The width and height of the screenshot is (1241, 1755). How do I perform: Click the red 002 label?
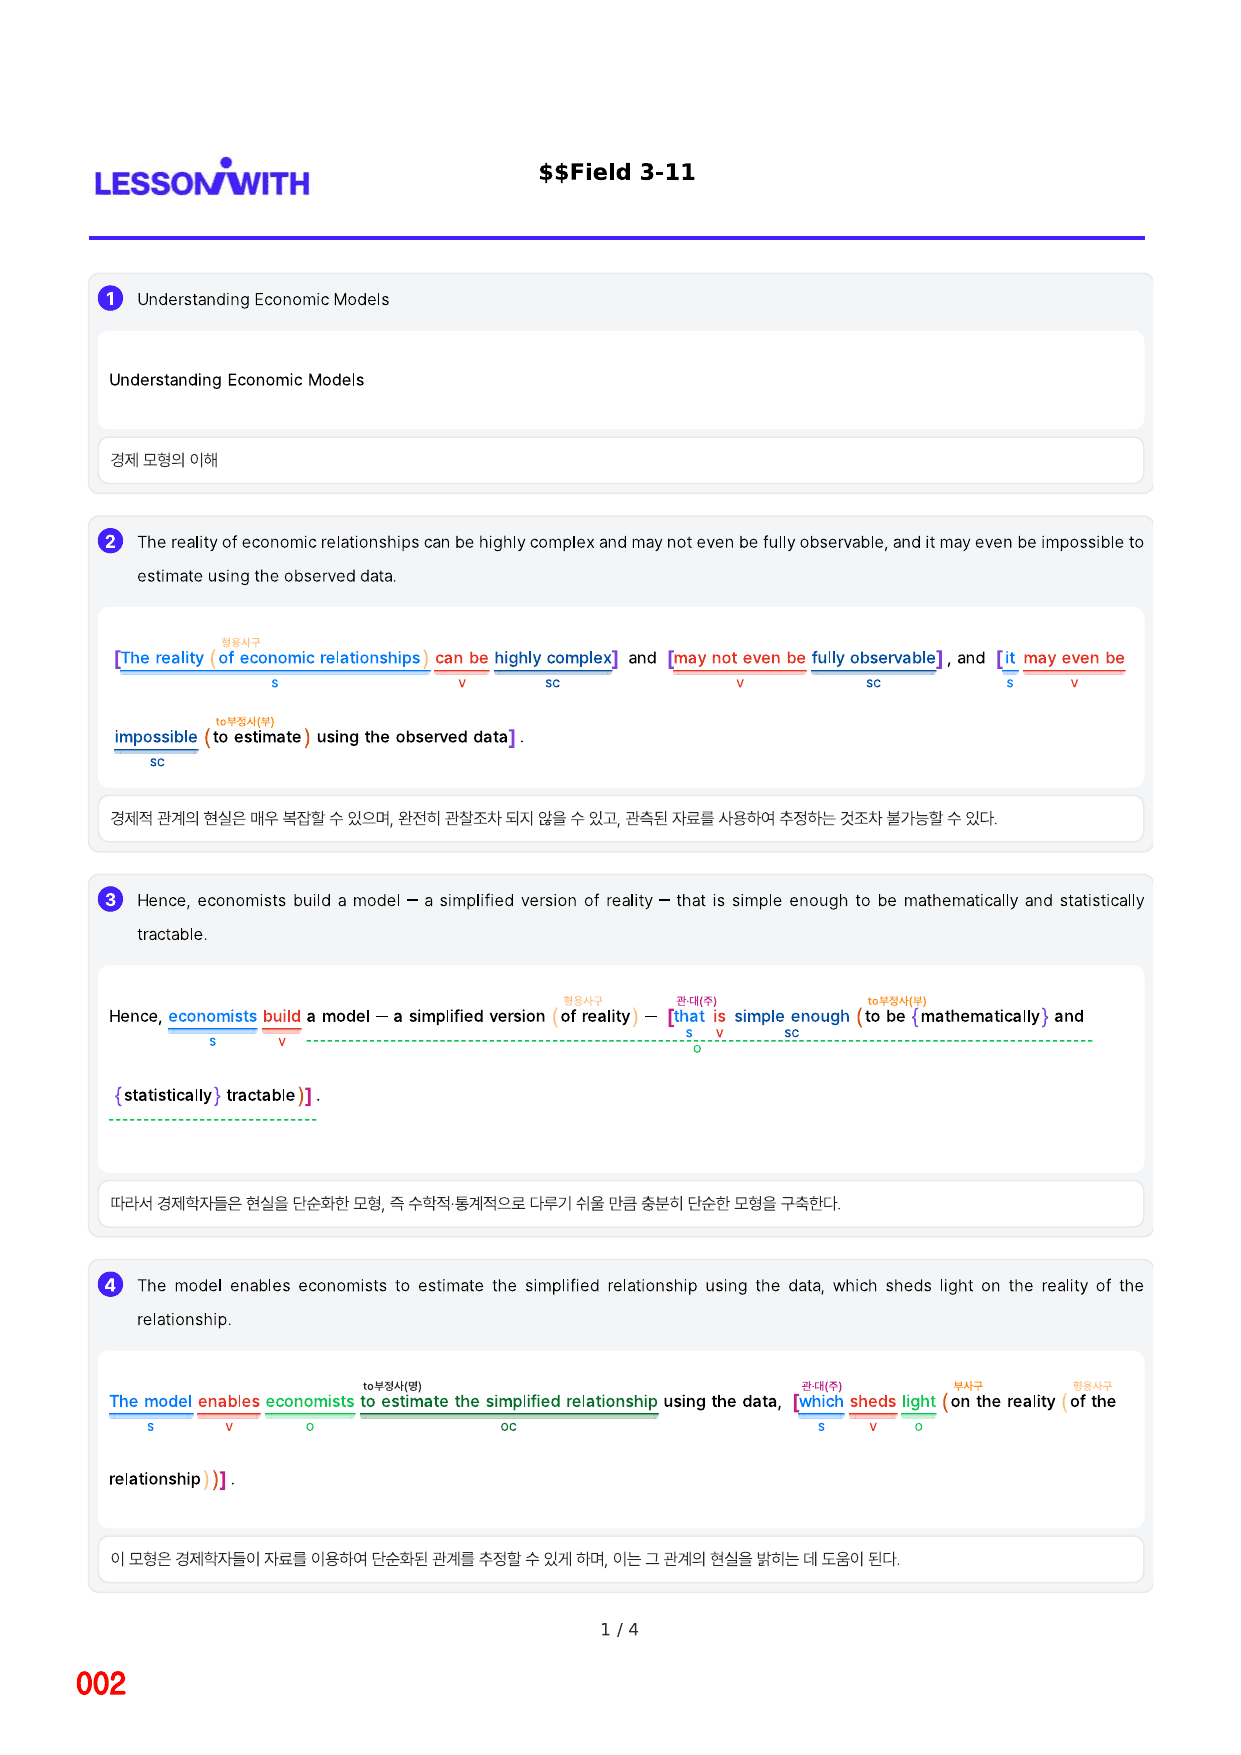click(101, 1683)
